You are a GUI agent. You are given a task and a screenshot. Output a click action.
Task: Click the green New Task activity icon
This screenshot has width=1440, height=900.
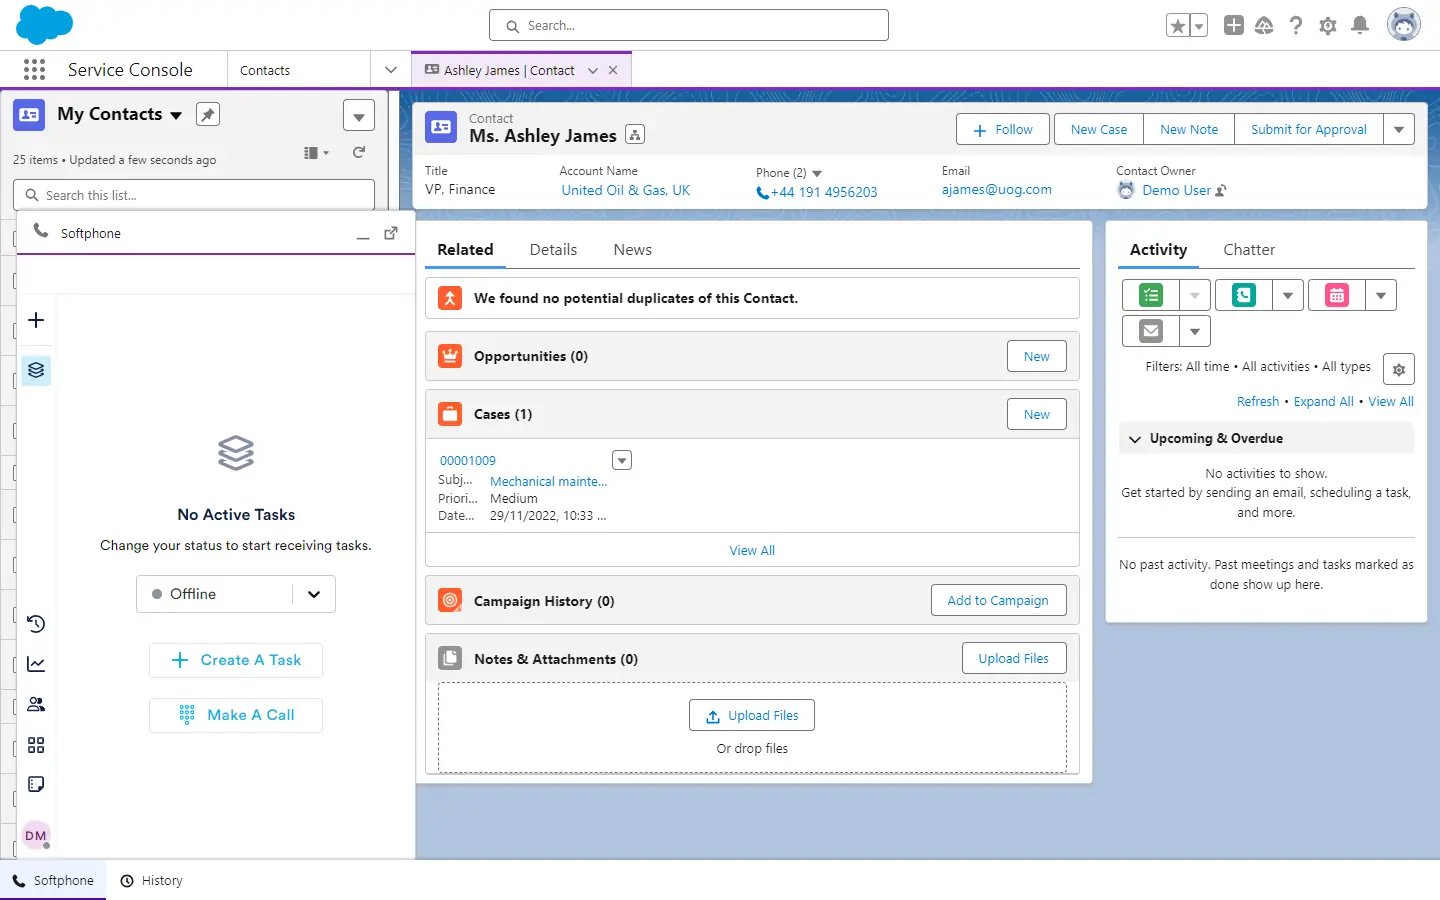(1151, 296)
